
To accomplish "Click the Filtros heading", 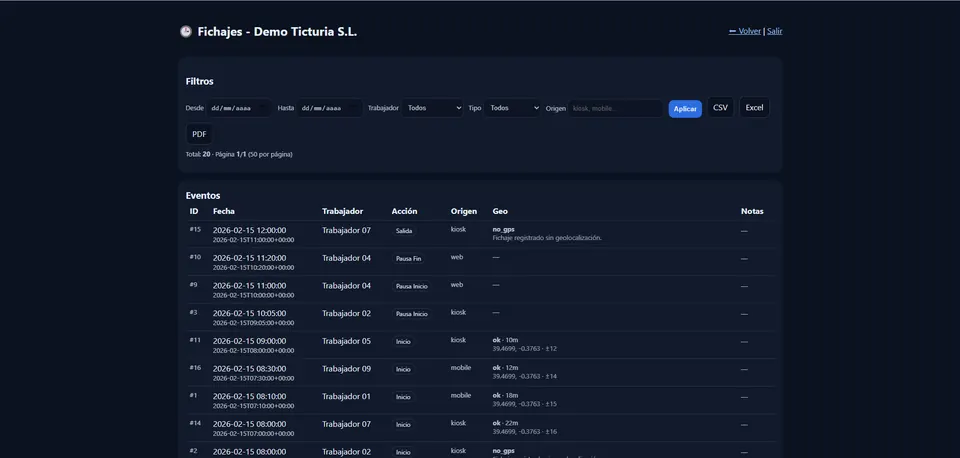I will pos(200,81).
